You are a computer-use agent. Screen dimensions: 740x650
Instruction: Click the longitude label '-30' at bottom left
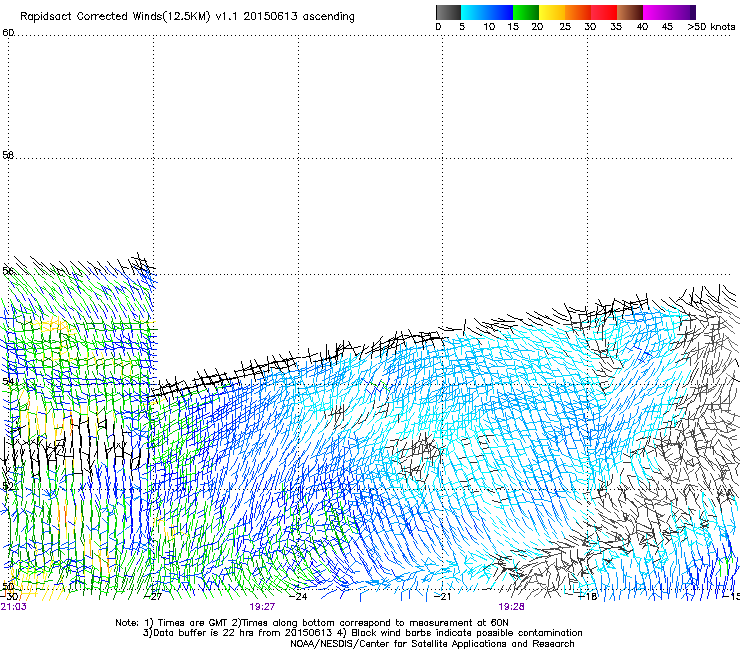pyautogui.click(x=9, y=597)
